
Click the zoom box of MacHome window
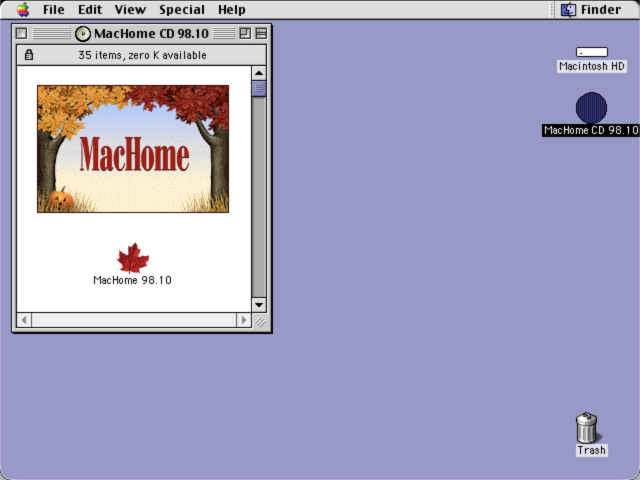point(245,33)
